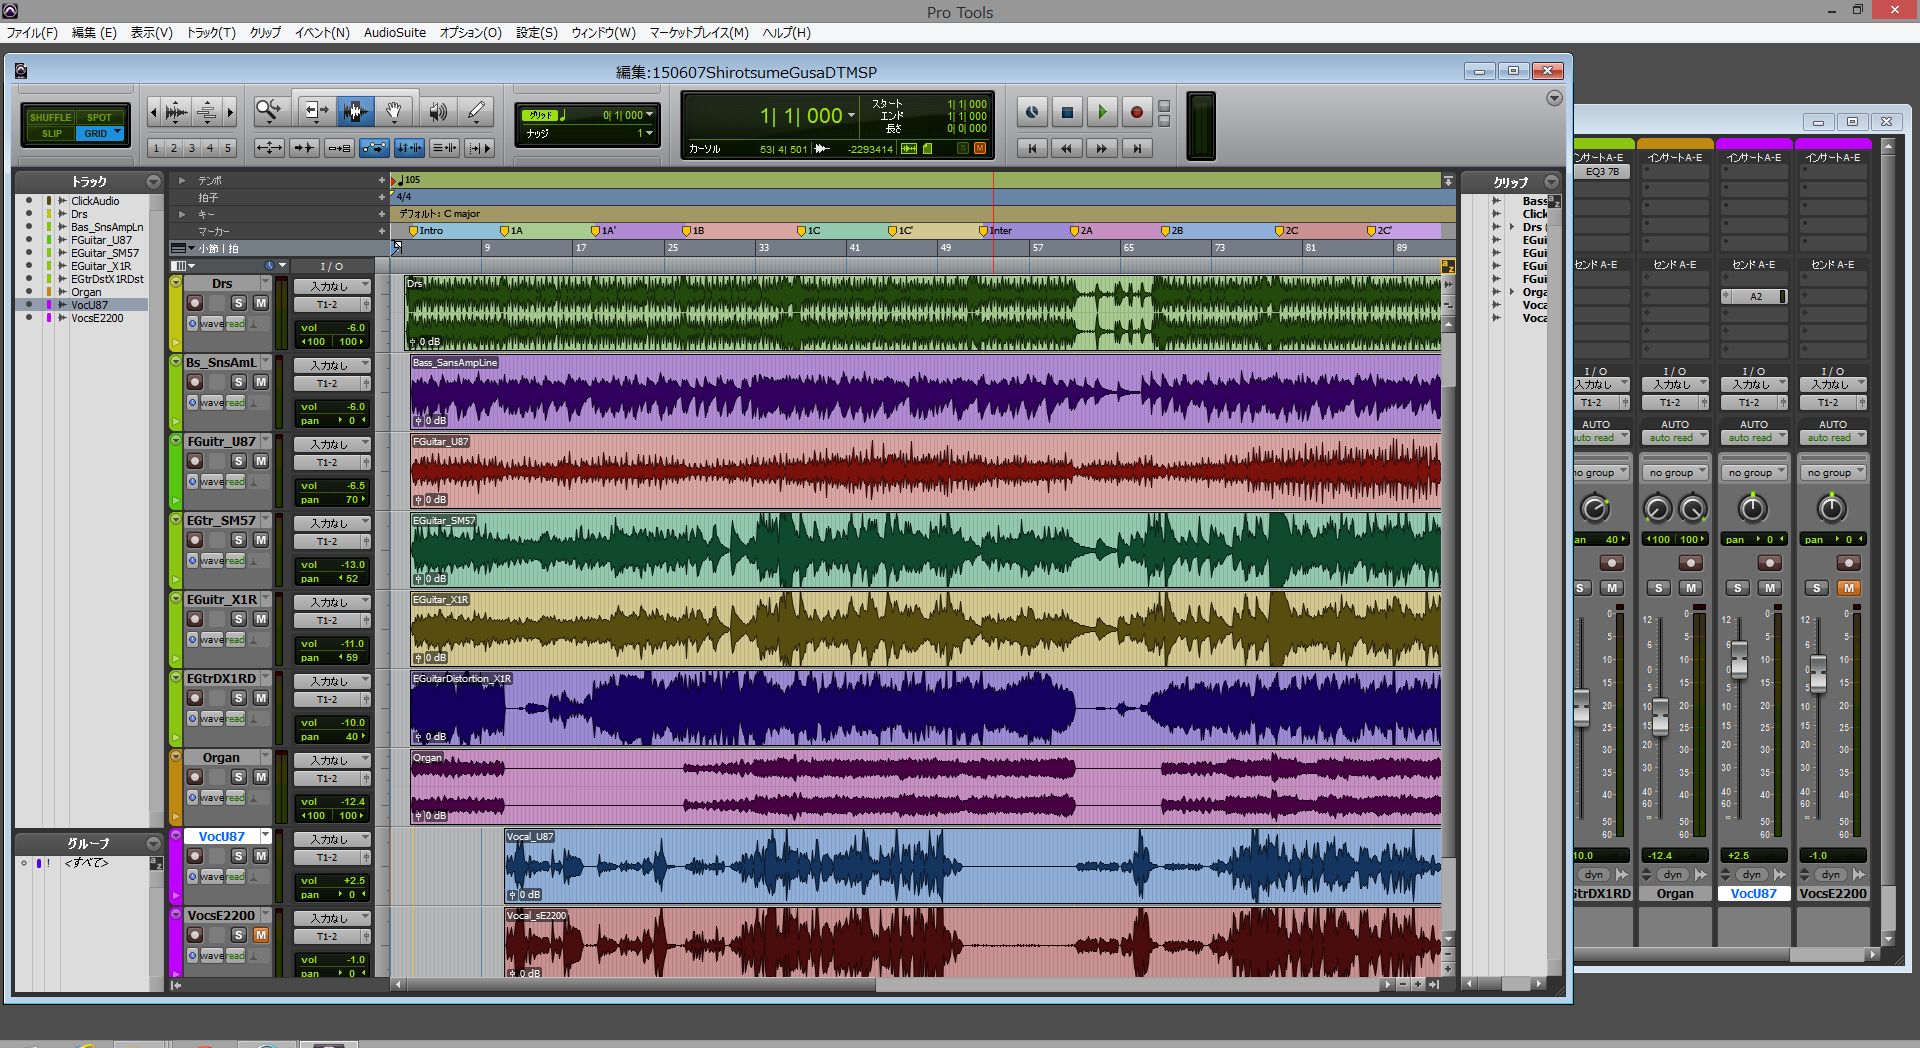This screenshot has height=1048, width=1920.
Task: Click the Online sync clock button
Action: [1032, 112]
